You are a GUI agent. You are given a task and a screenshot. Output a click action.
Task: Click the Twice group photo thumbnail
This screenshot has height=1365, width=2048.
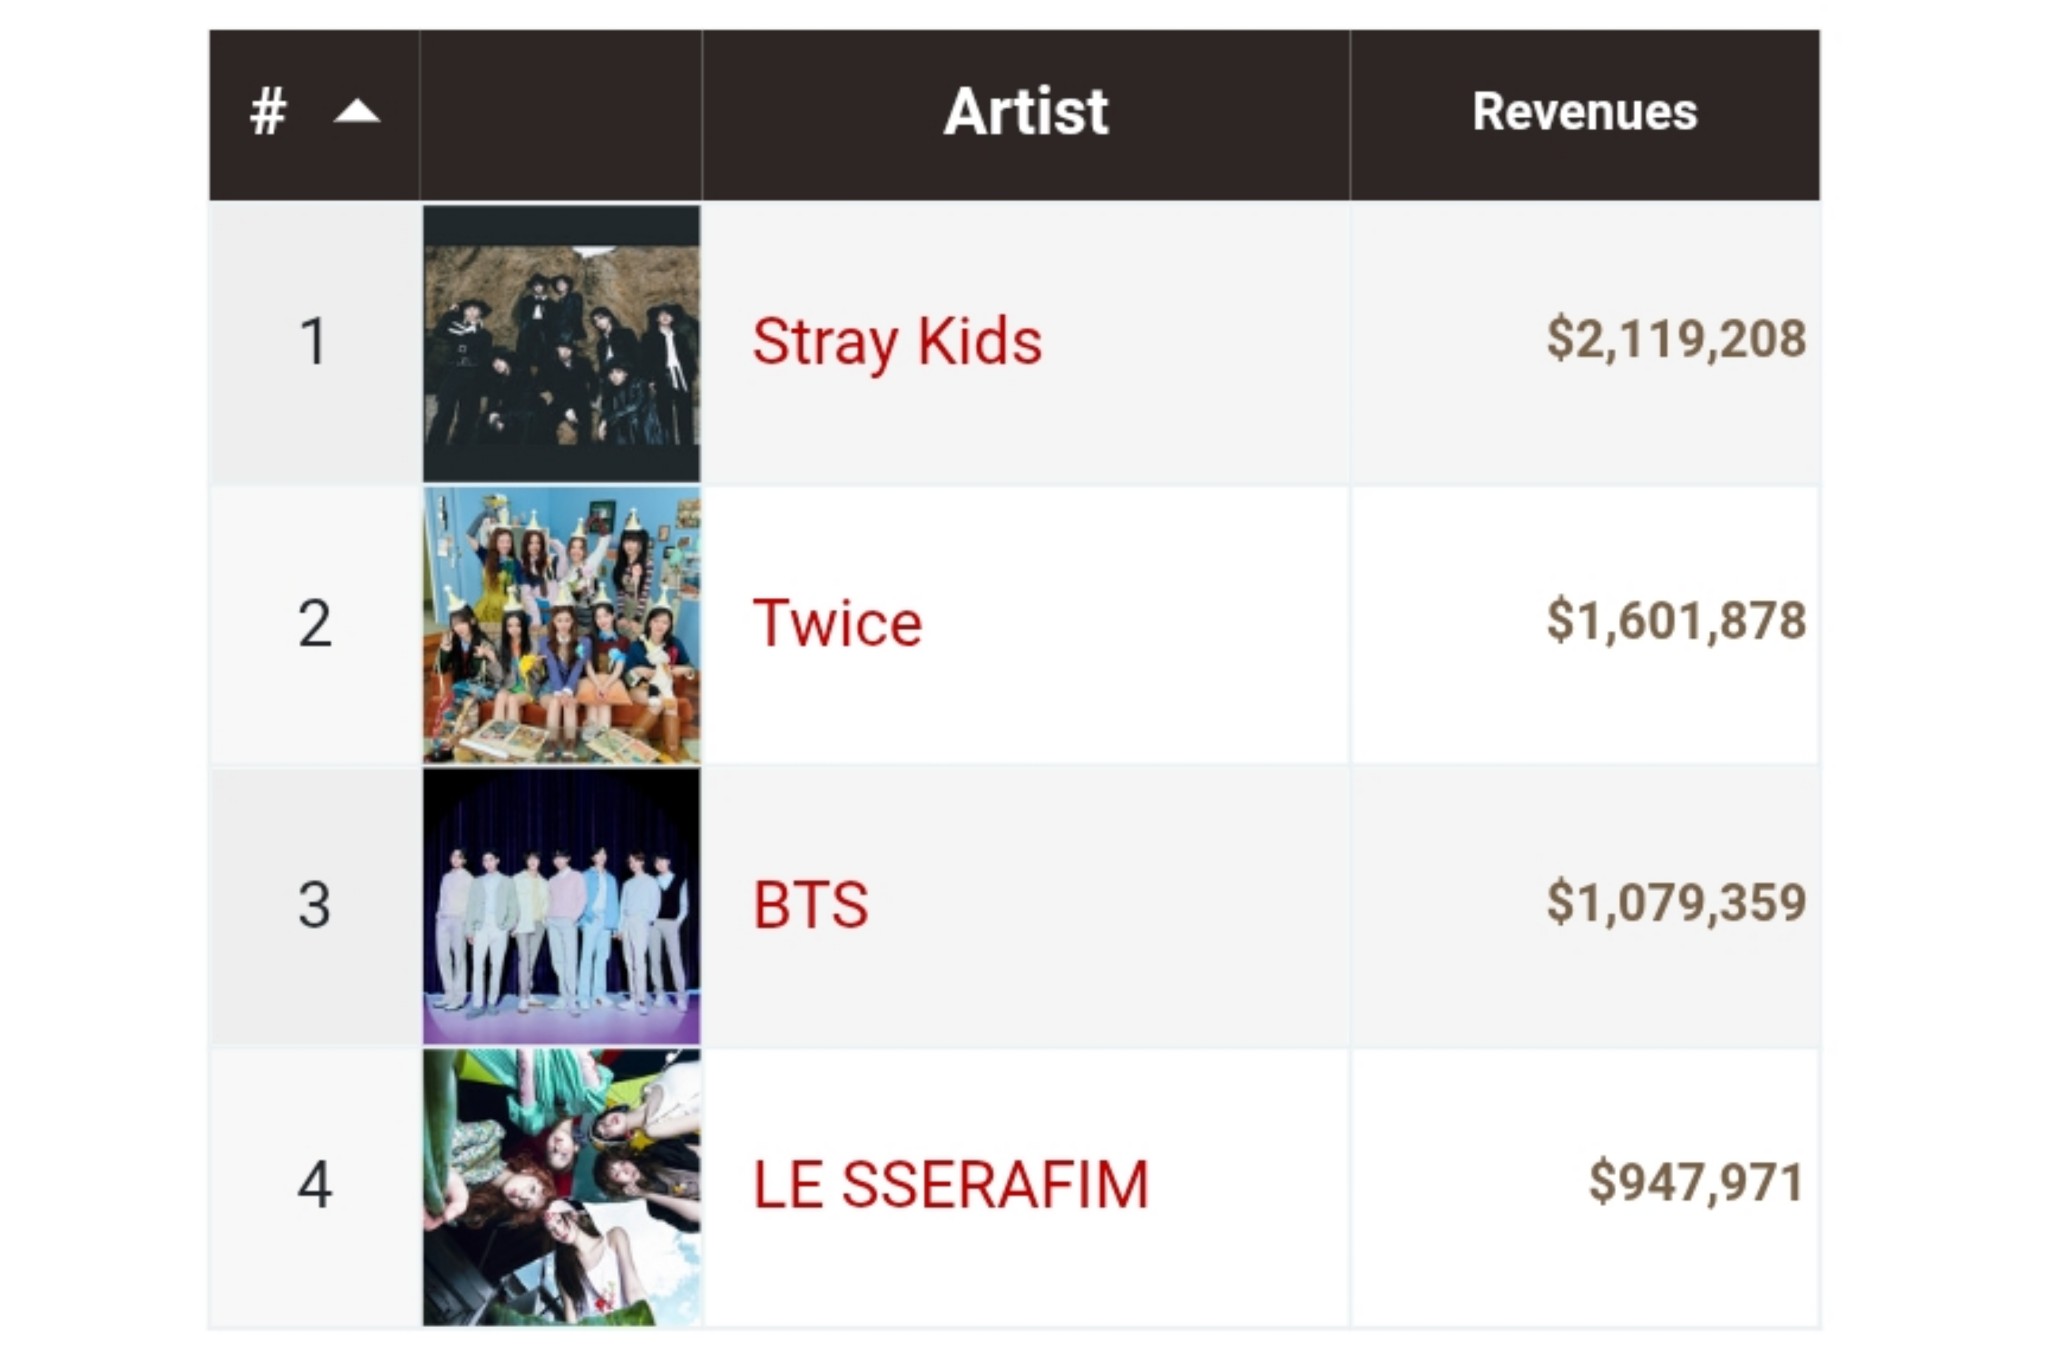[561, 625]
